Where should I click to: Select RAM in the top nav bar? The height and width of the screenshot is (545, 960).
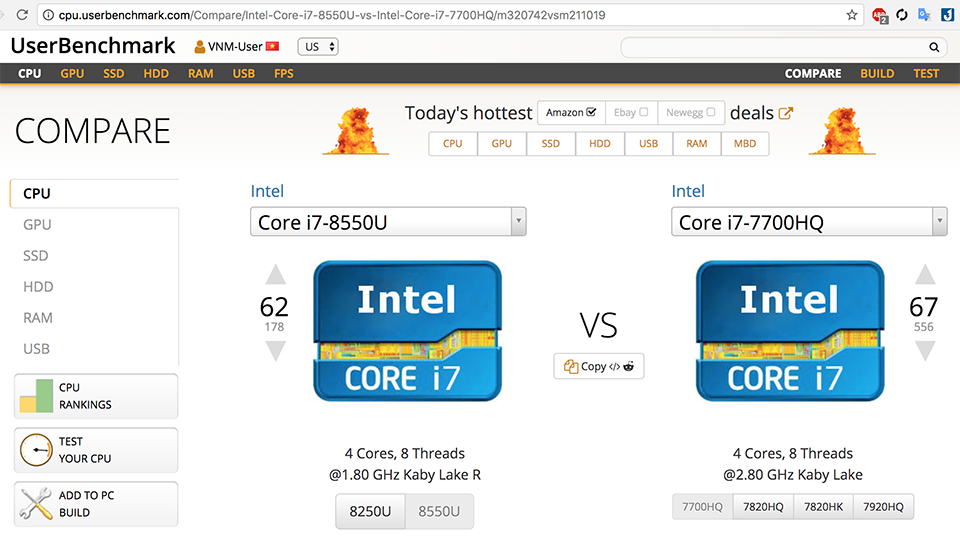point(201,73)
